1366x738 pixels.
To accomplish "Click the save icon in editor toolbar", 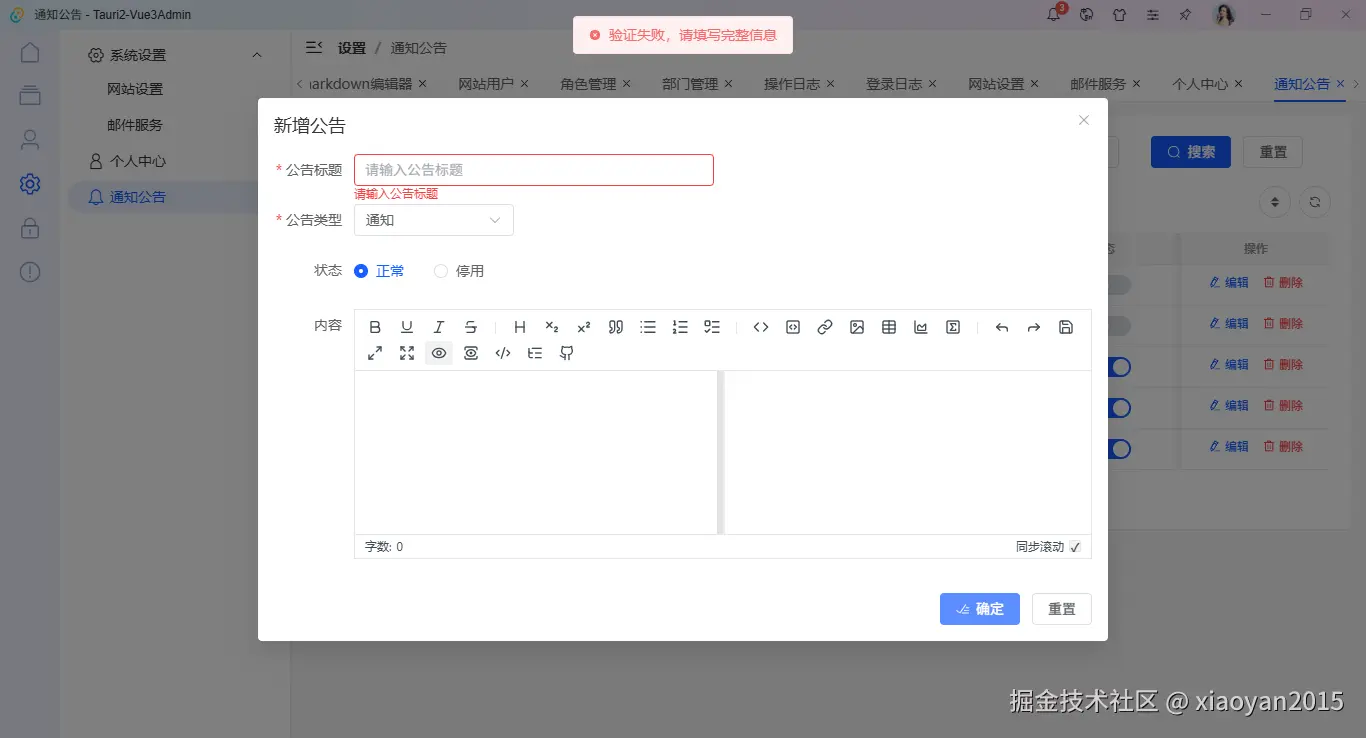I will click(1065, 326).
